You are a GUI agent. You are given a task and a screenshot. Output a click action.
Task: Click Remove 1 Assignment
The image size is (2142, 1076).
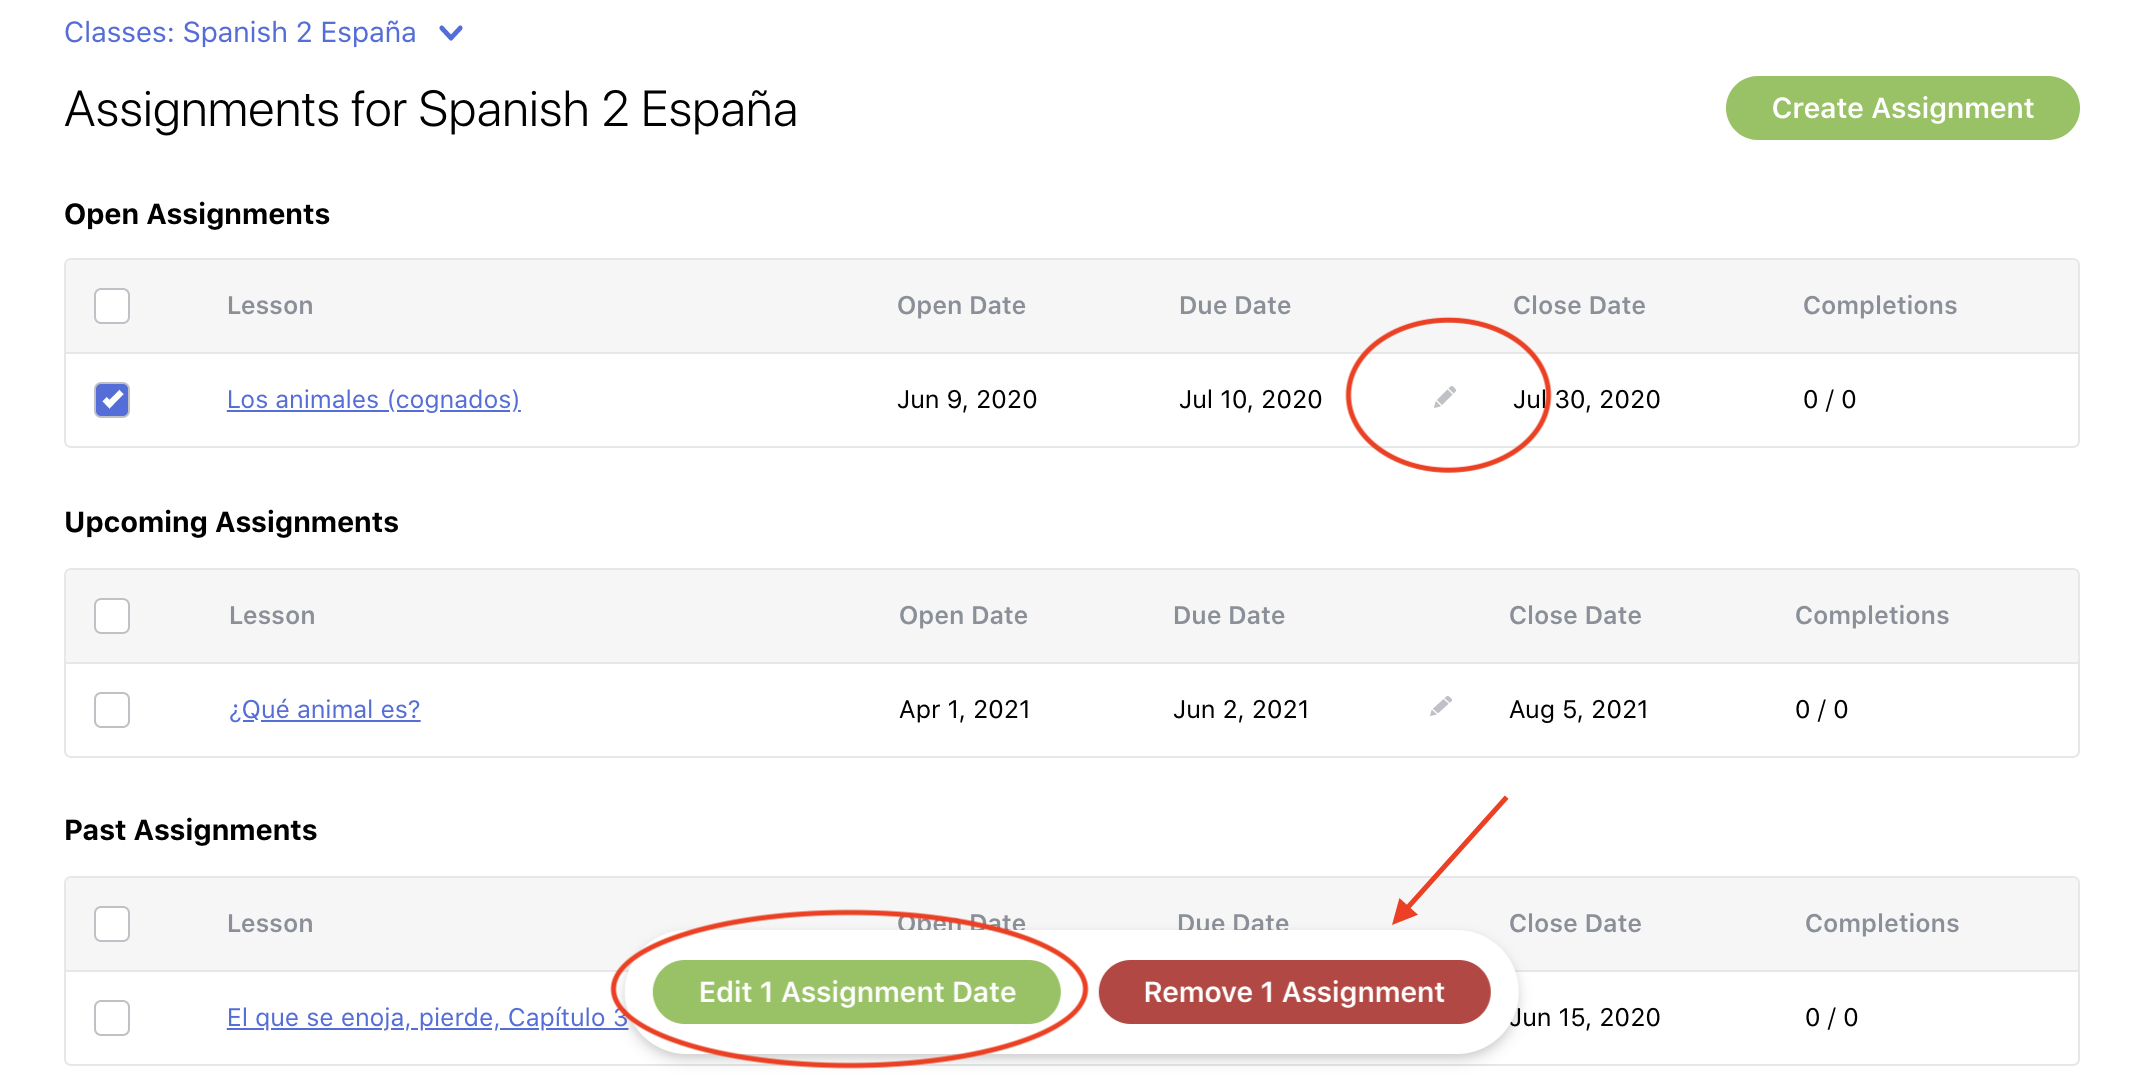coord(1293,991)
